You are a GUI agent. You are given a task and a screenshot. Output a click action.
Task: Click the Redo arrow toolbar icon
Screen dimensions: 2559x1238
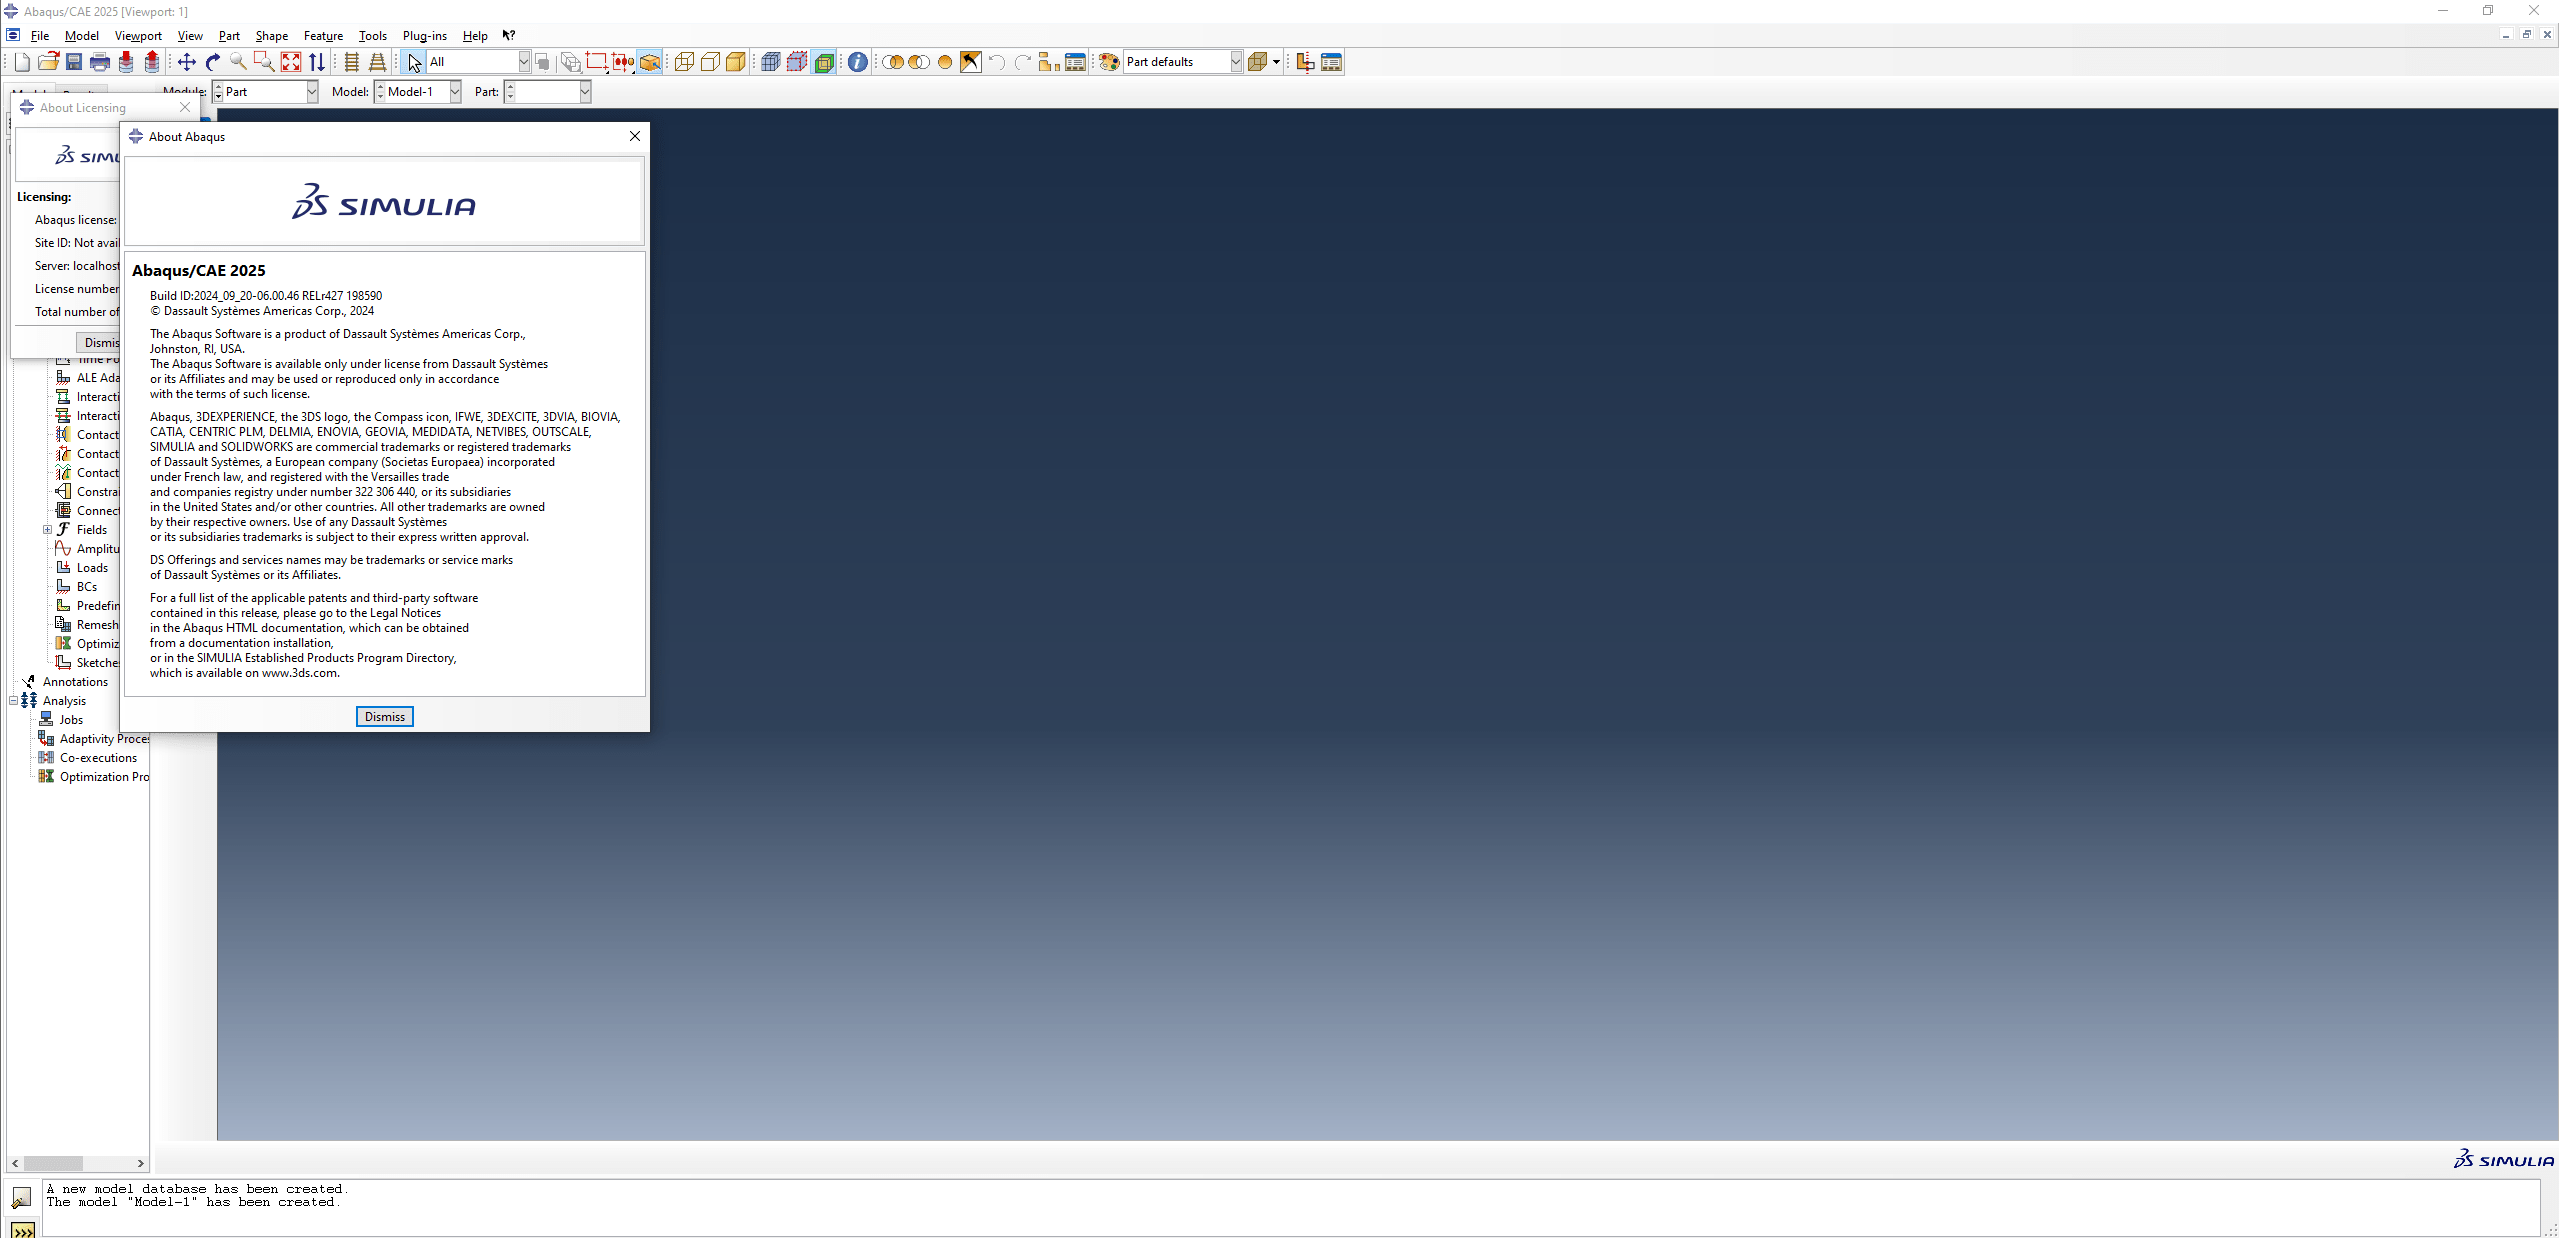1023,62
